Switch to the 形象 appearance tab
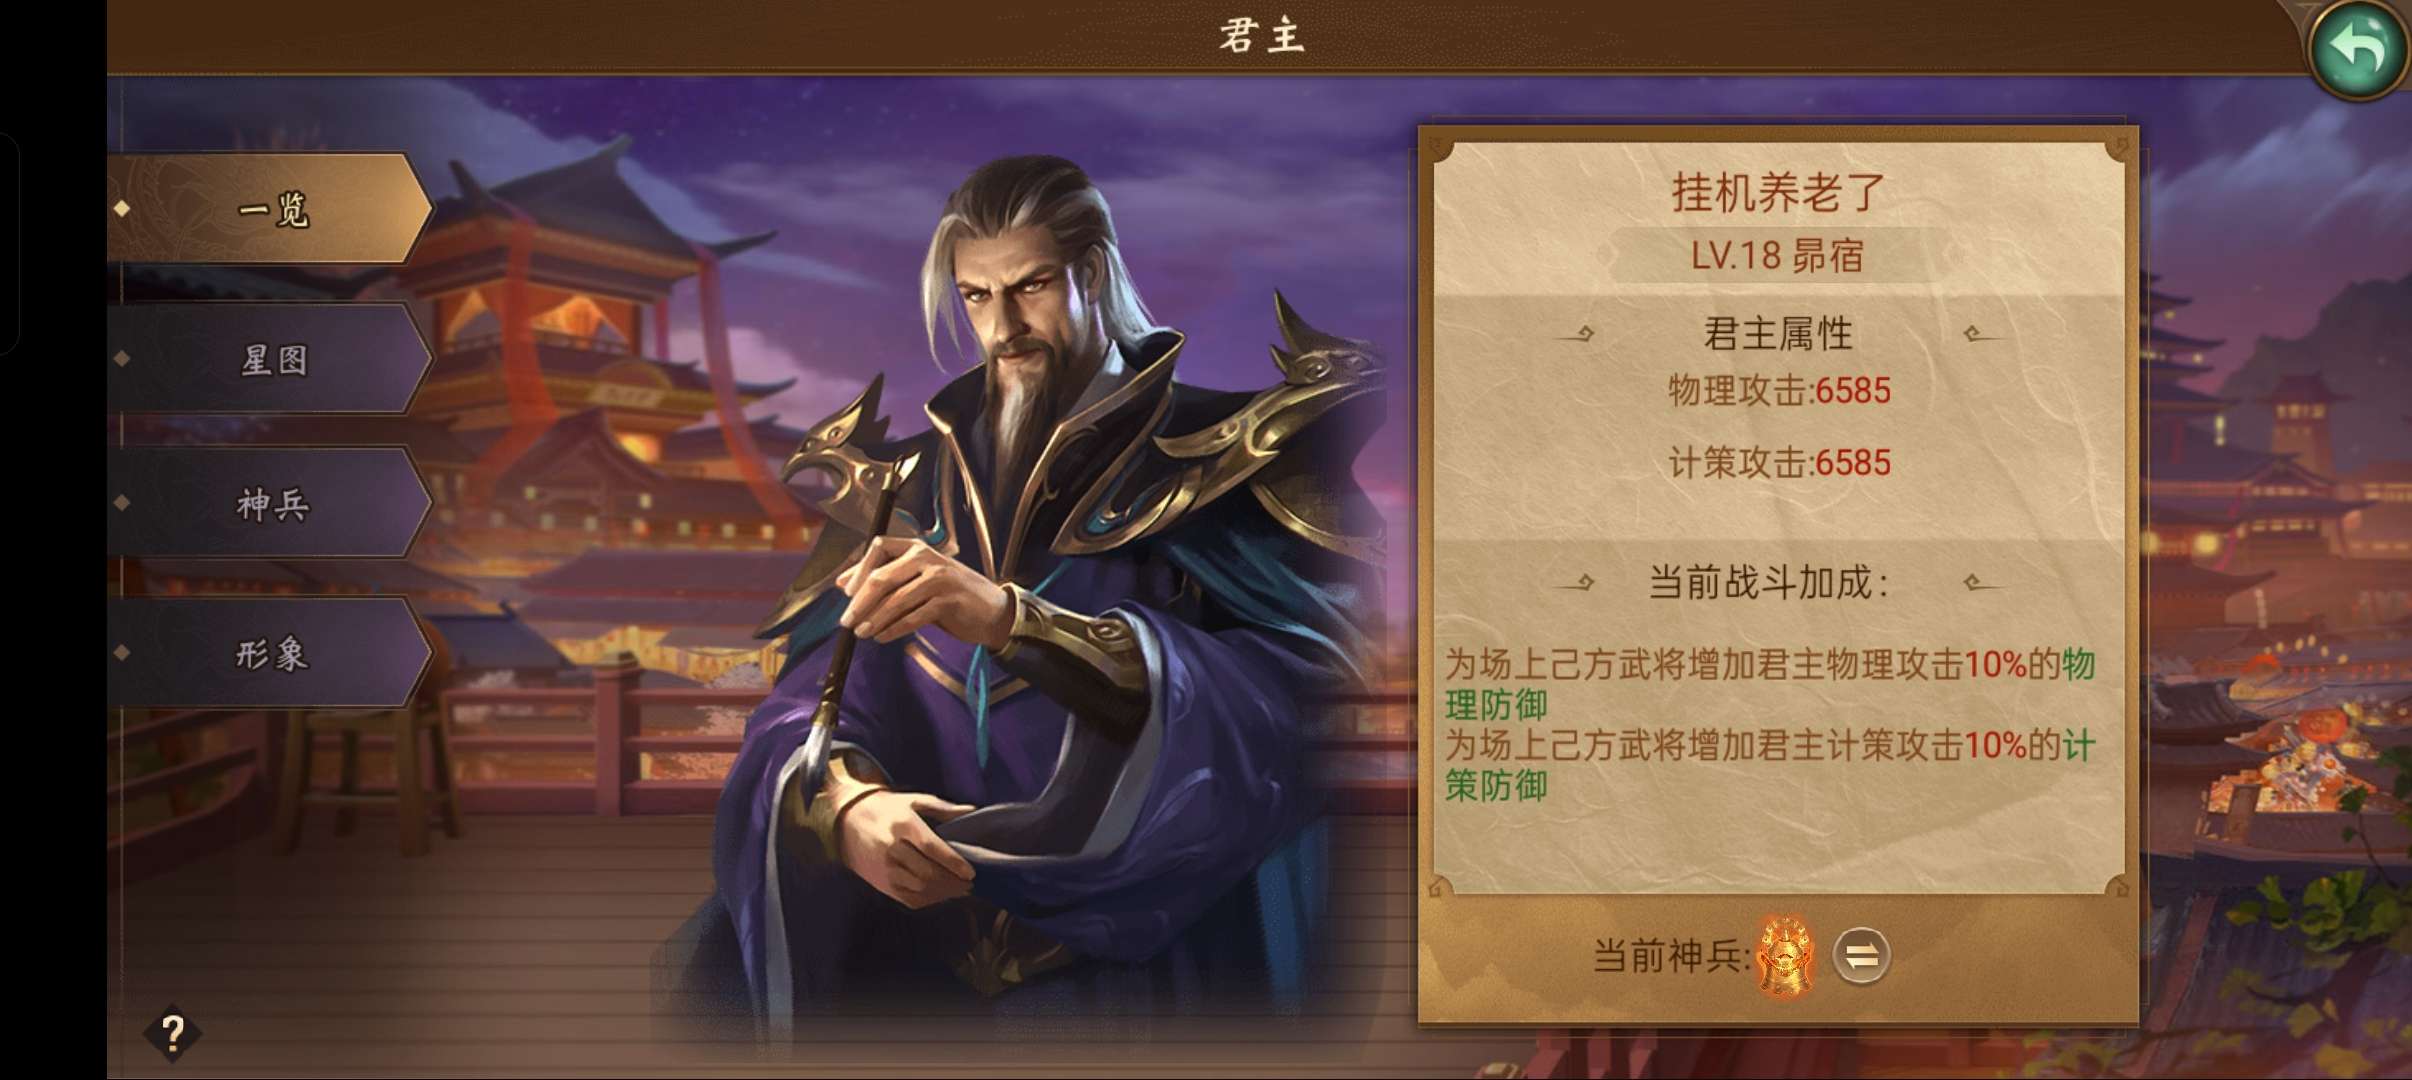2412x1080 pixels. [x=270, y=653]
